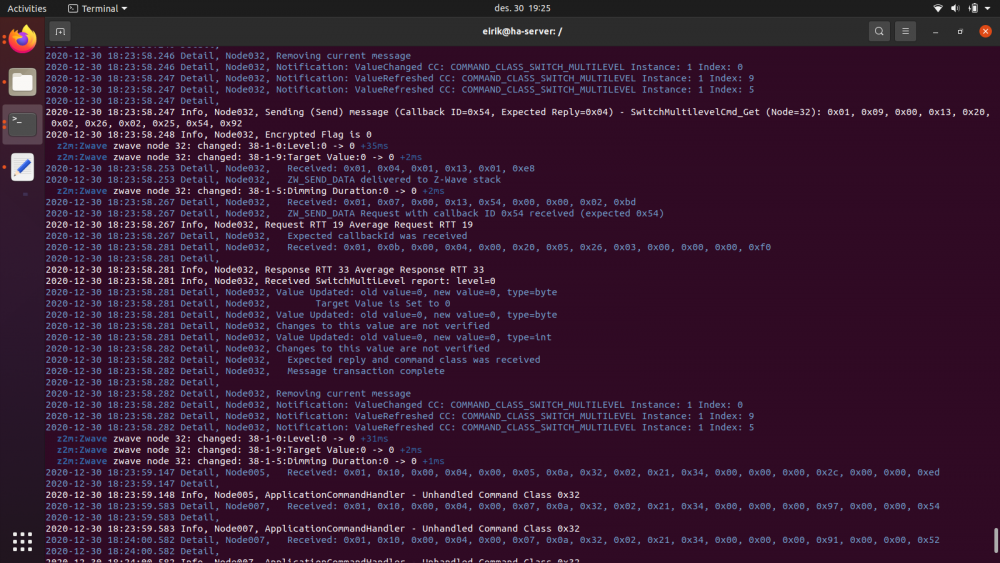Click the Terminal icon in the dock
This screenshot has height=563, width=1000.
(x=22, y=125)
